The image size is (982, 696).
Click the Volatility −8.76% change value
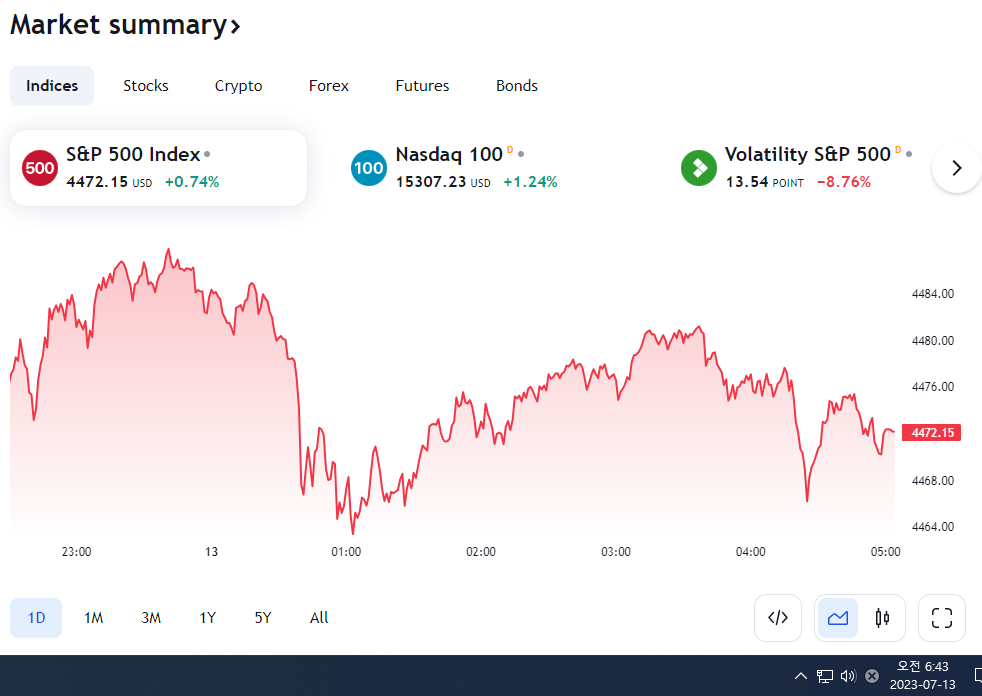[x=844, y=182]
